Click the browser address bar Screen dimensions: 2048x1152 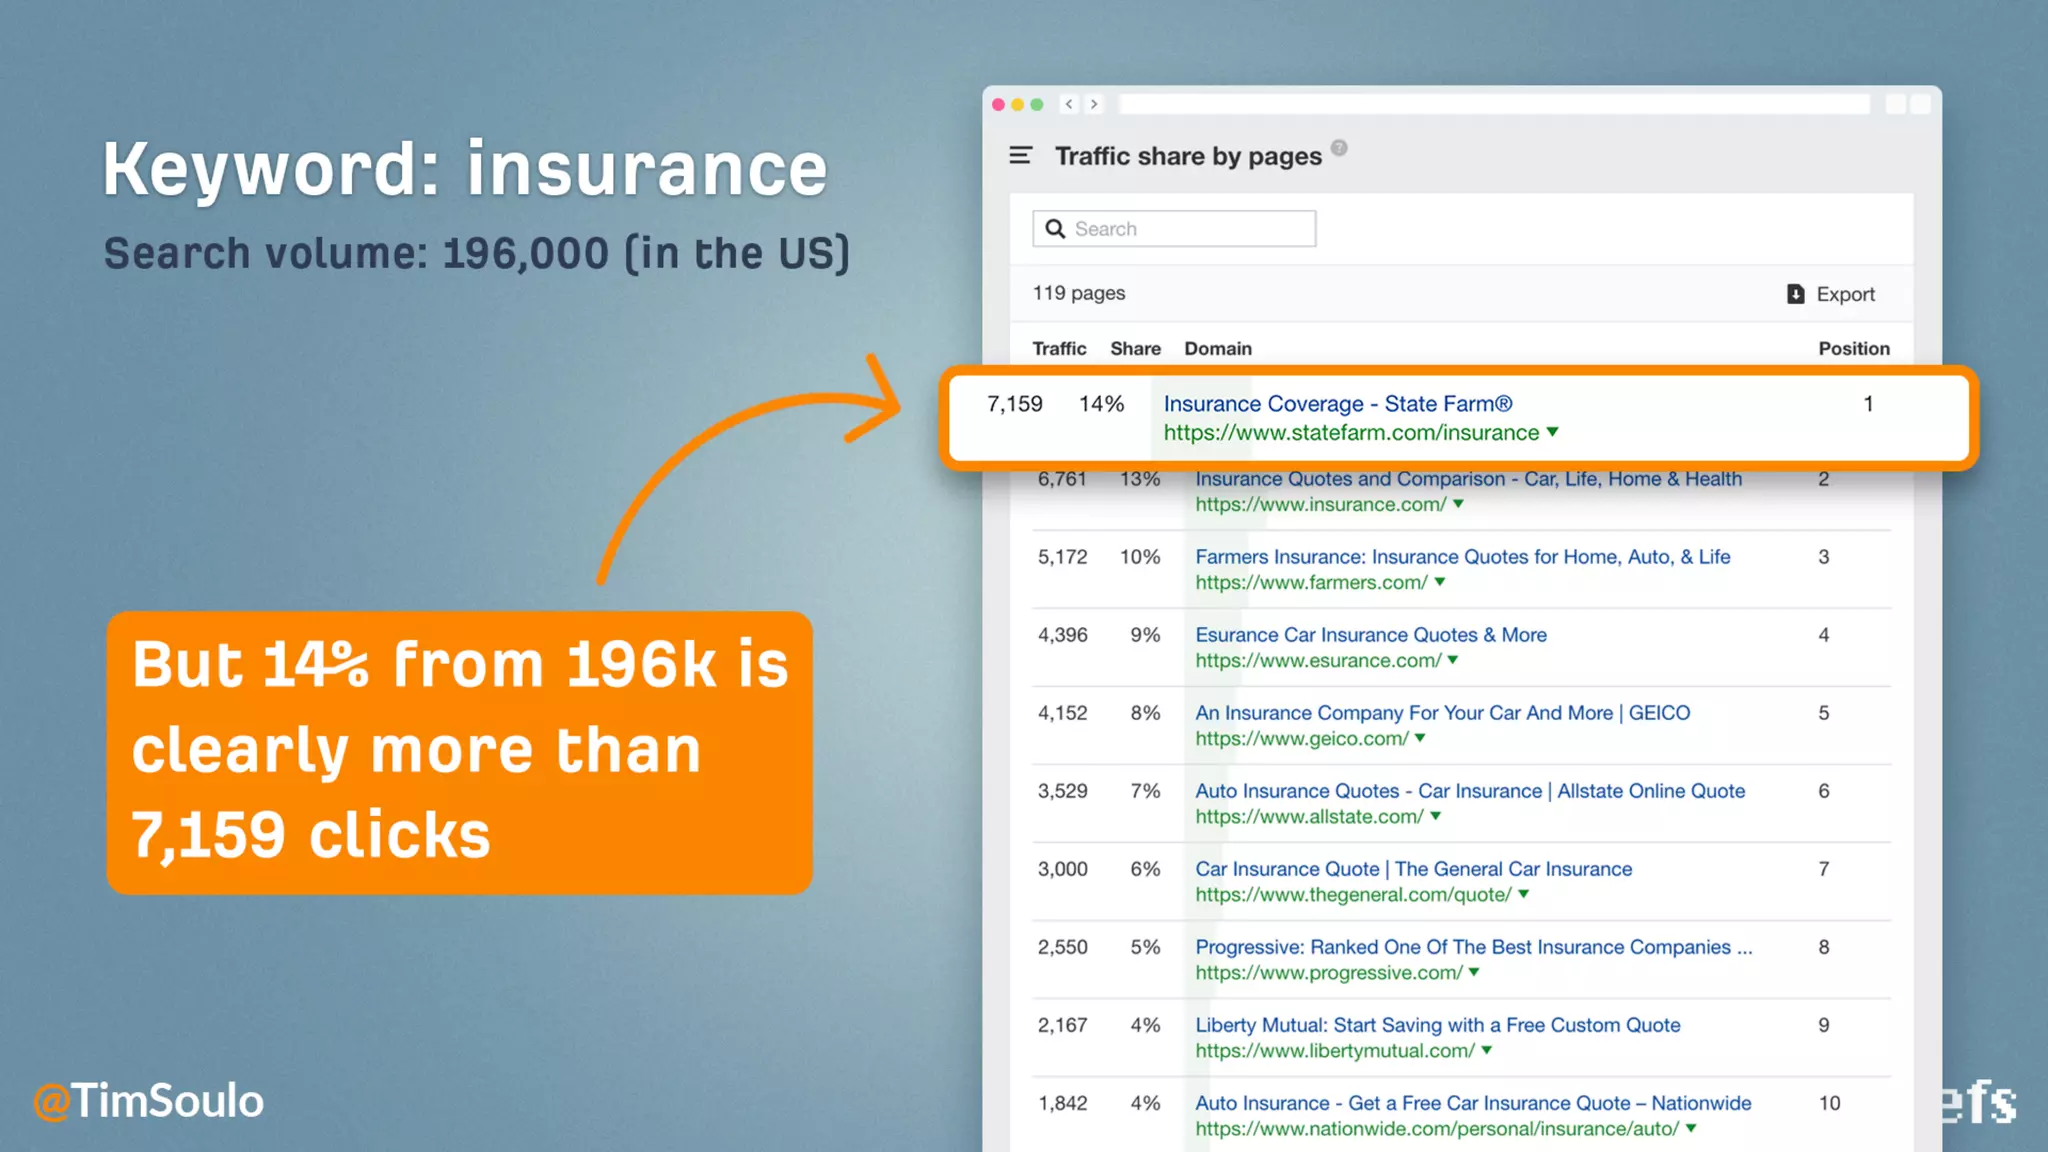click(1494, 104)
